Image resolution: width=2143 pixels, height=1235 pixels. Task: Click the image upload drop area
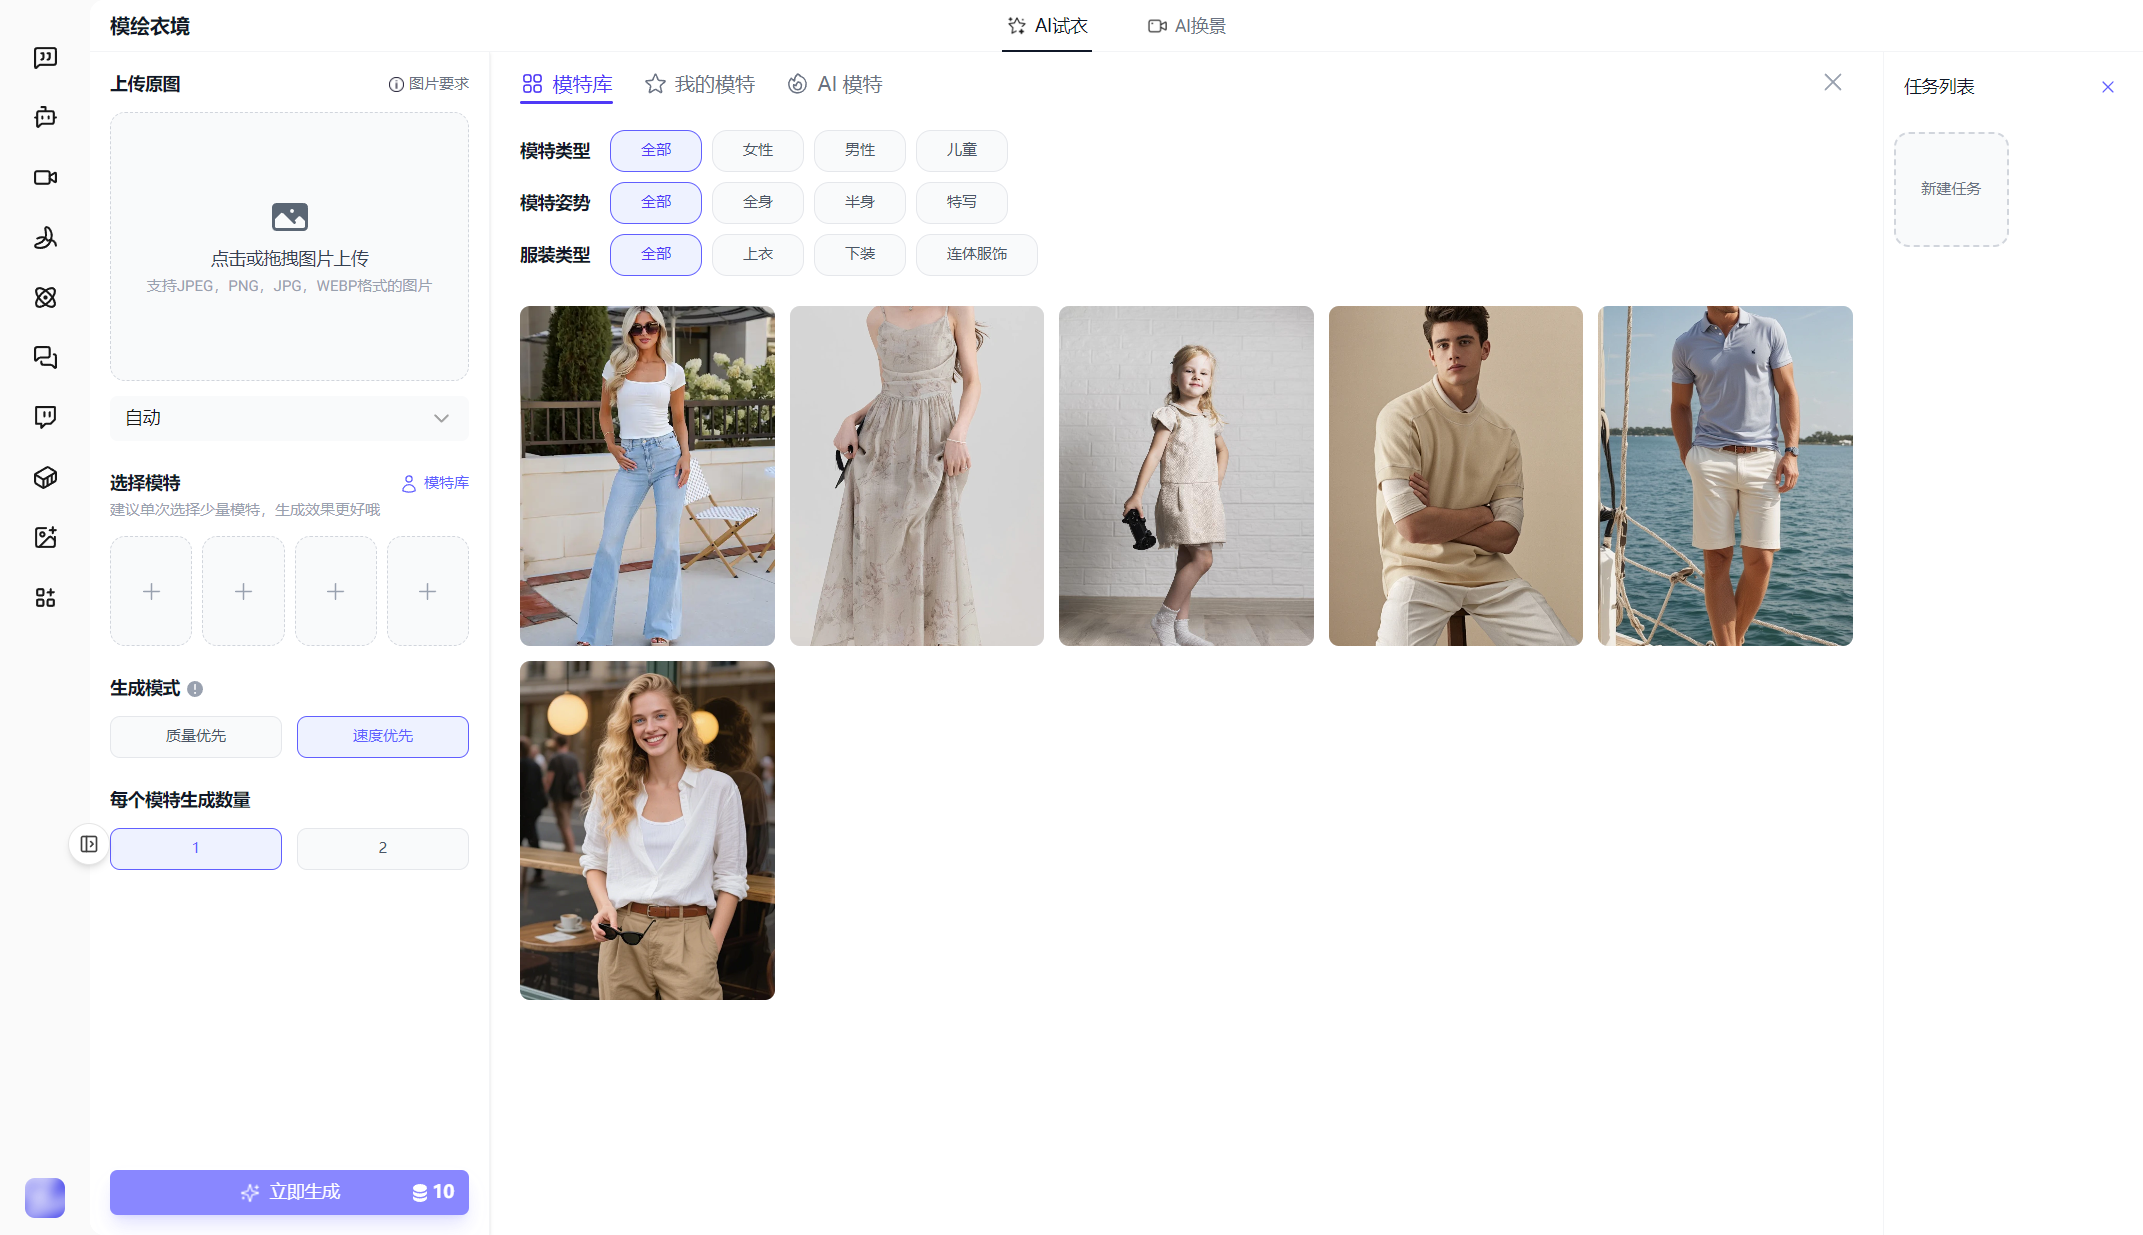(x=289, y=246)
